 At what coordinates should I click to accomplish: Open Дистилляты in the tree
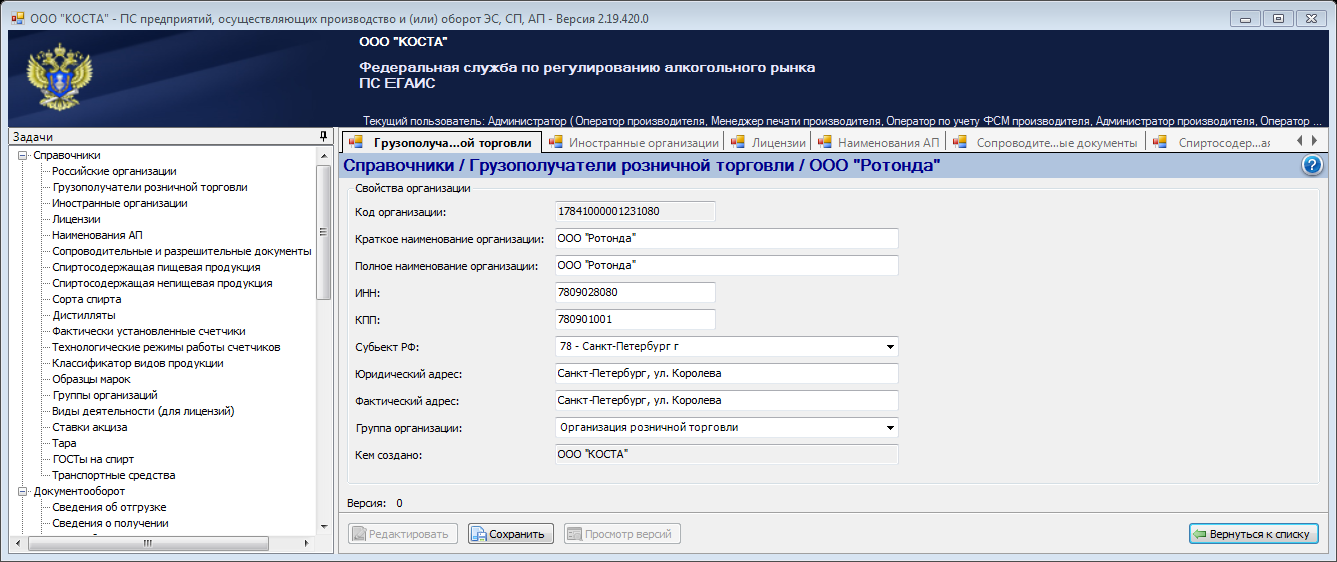point(84,315)
